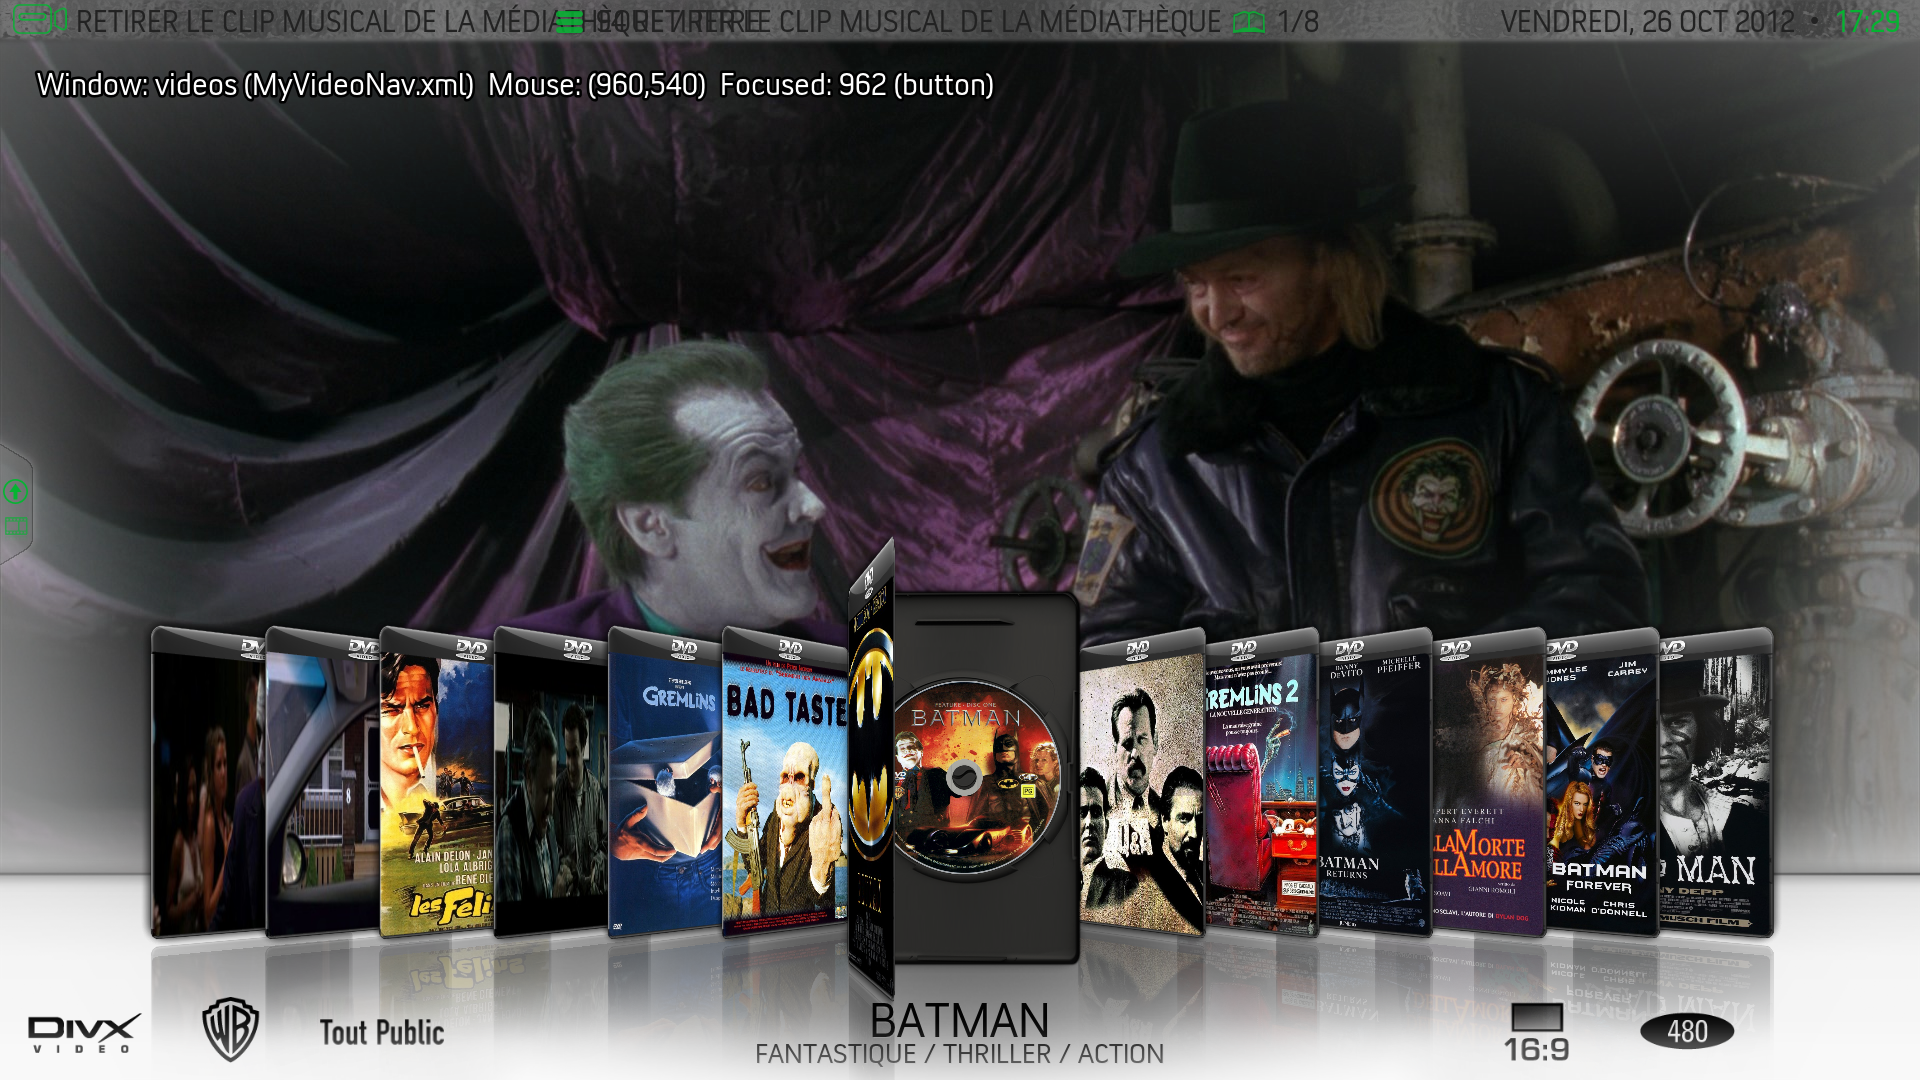Select the Gremlins DVD cover

[x=664, y=782]
